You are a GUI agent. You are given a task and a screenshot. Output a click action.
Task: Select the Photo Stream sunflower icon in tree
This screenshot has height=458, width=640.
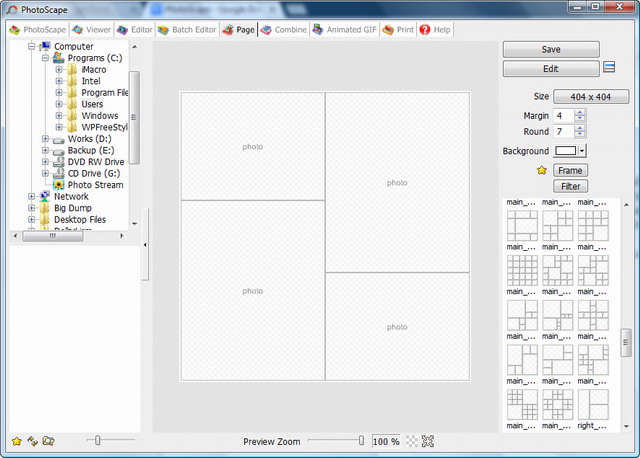(x=58, y=185)
